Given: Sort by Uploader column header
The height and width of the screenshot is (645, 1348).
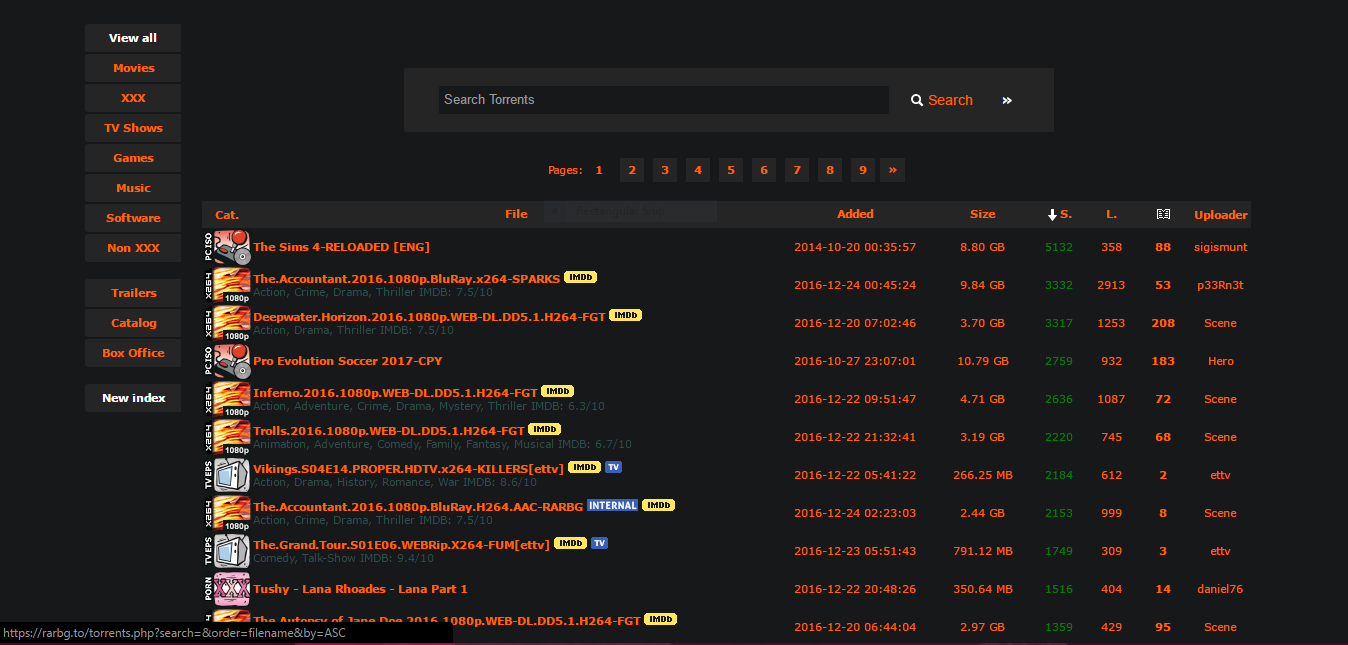Looking at the screenshot, I should pyautogui.click(x=1221, y=215).
